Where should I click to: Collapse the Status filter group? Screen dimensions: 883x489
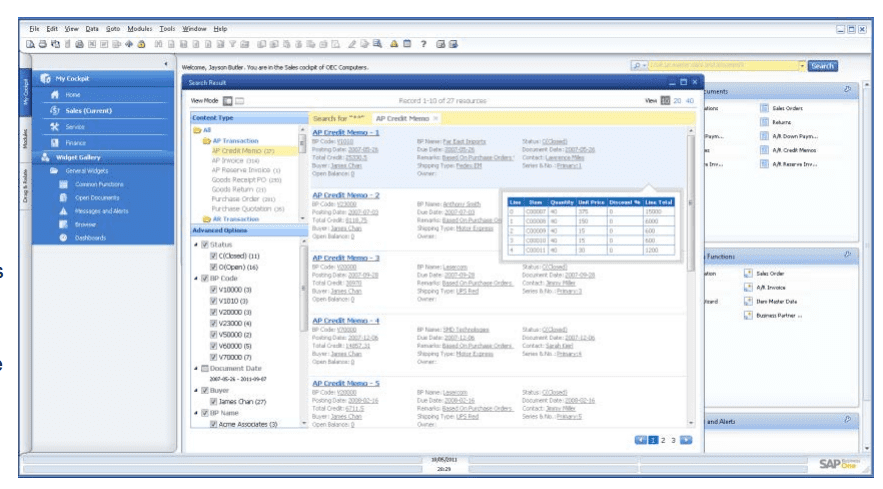(196, 244)
